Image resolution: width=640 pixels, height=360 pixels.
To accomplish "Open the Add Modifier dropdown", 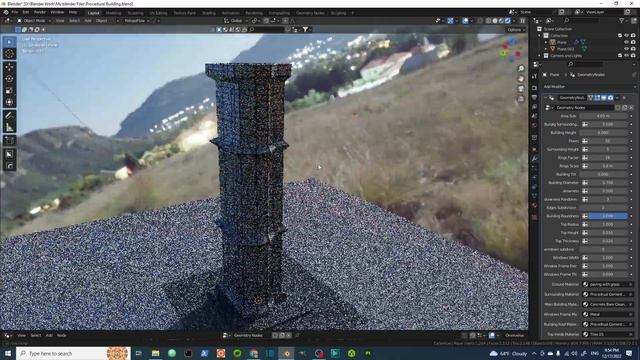I will point(590,87).
